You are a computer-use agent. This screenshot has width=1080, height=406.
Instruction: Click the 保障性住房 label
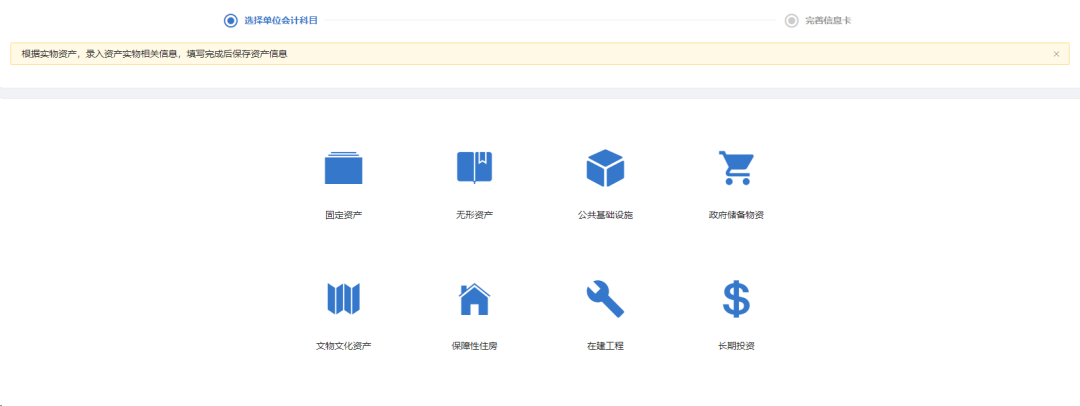click(x=475, y=346)
